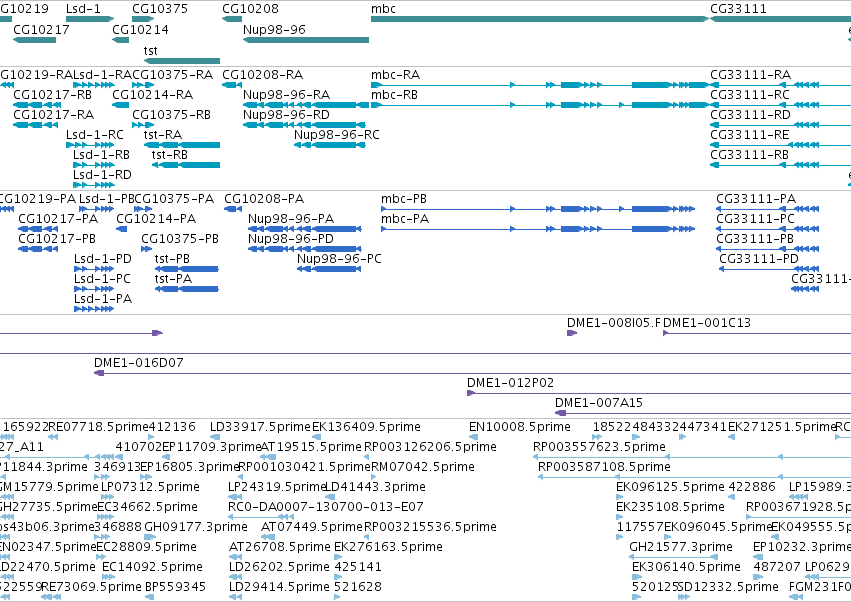Select transcript mbc-RB label
The height and width of the screenshot is (602, 851).
click(395, 94)
